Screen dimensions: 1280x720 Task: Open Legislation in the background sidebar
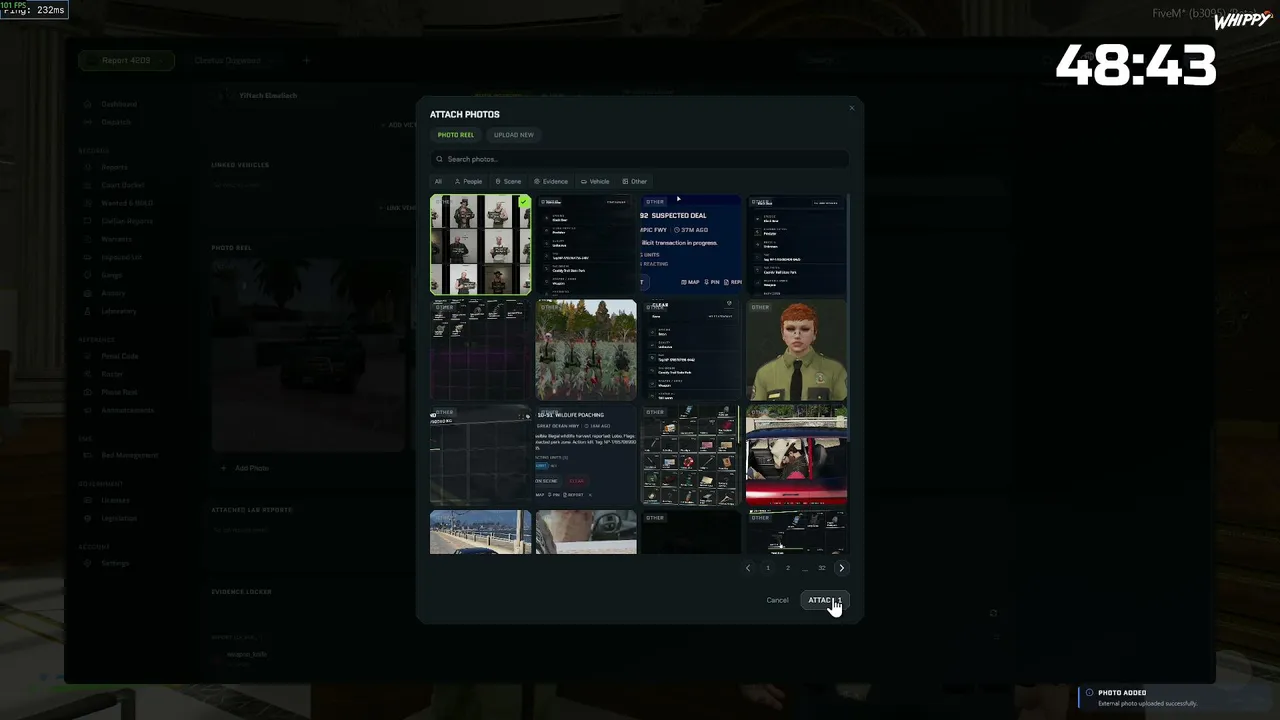[119, 518]
